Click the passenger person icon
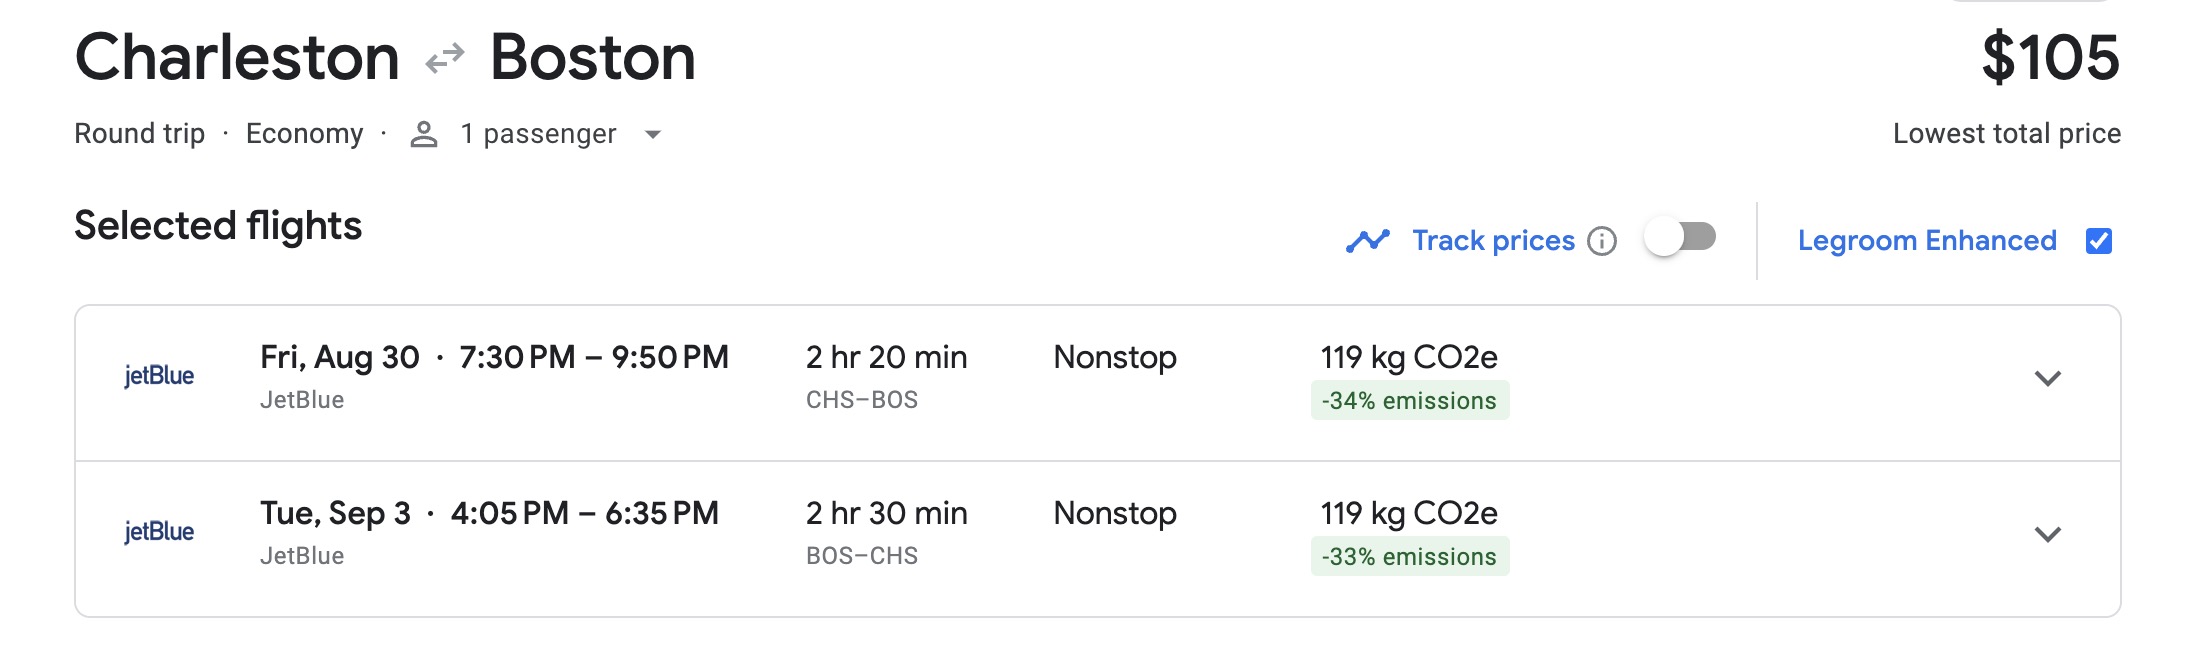Screen dimensions: 2204x664 pos(424,133)
